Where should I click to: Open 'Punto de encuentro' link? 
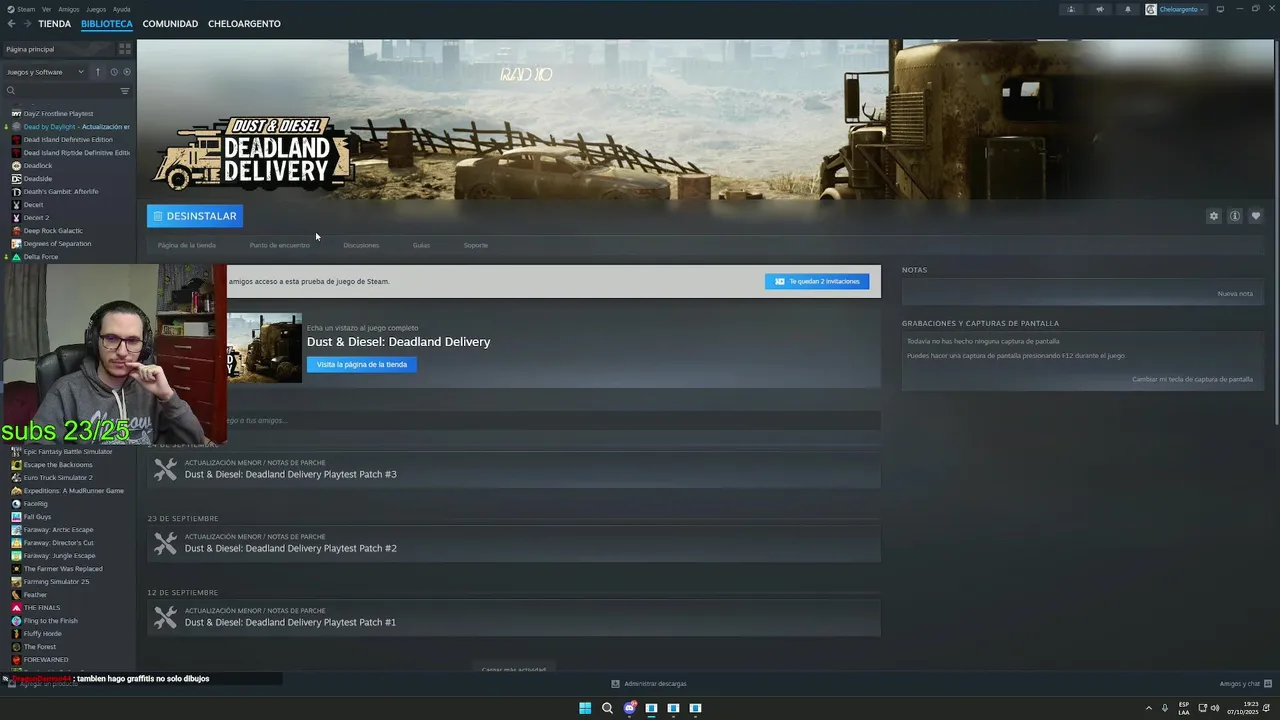(x=280, y=245)
